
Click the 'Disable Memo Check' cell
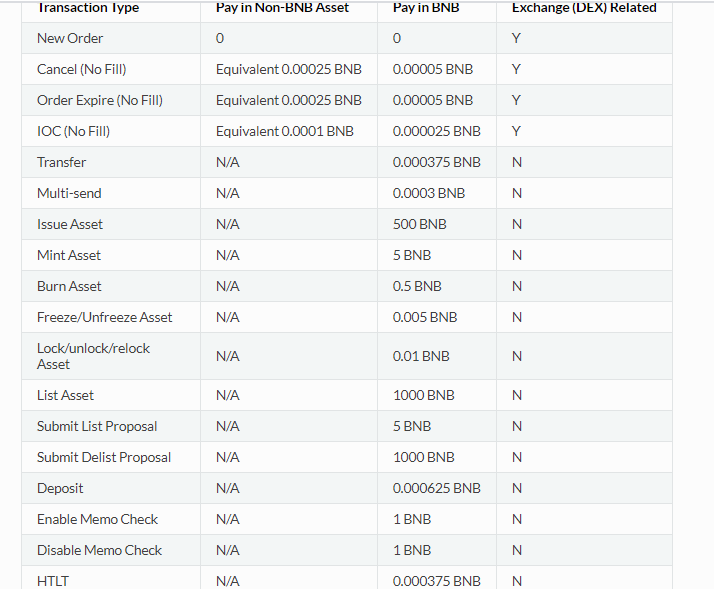click(x=99, y=550)
